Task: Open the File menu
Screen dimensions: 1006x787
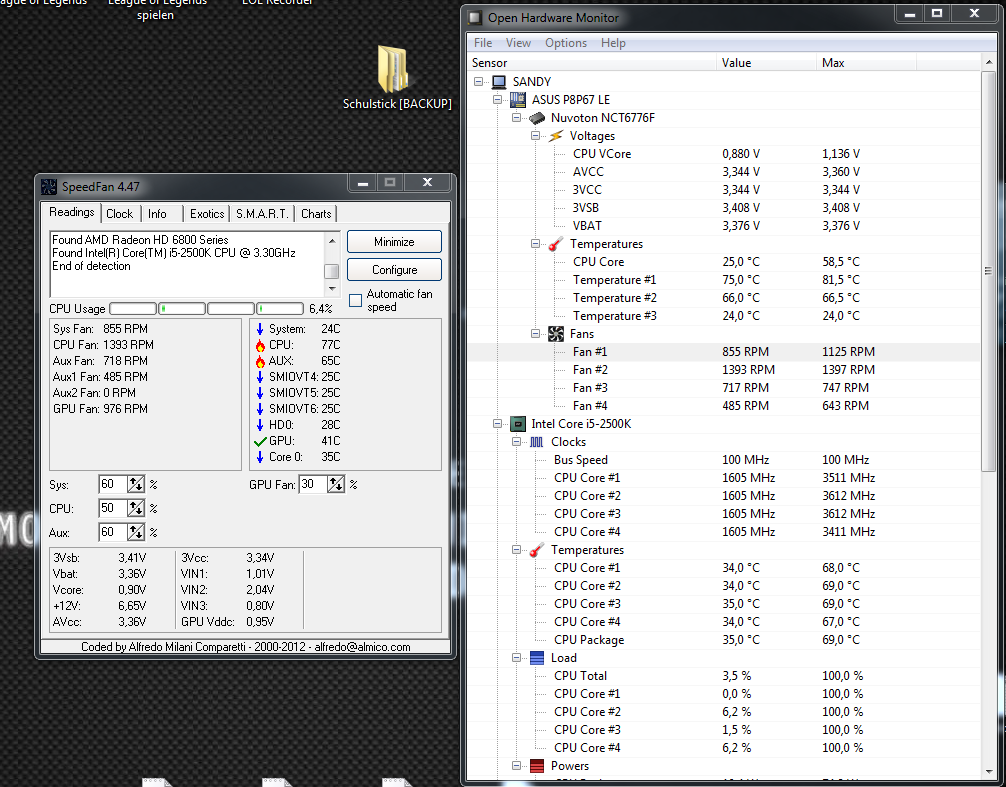Action: point(483,43)
